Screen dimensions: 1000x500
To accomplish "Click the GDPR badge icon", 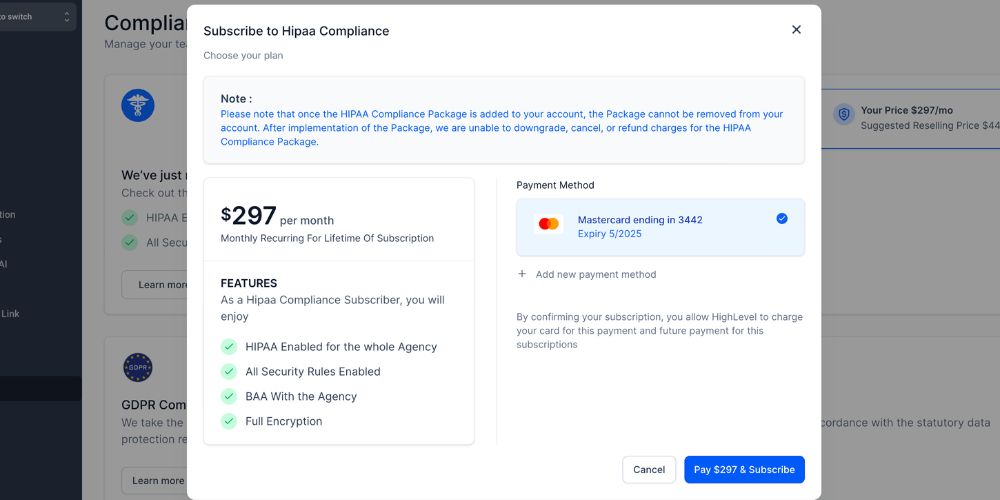I will pos(138,369).
